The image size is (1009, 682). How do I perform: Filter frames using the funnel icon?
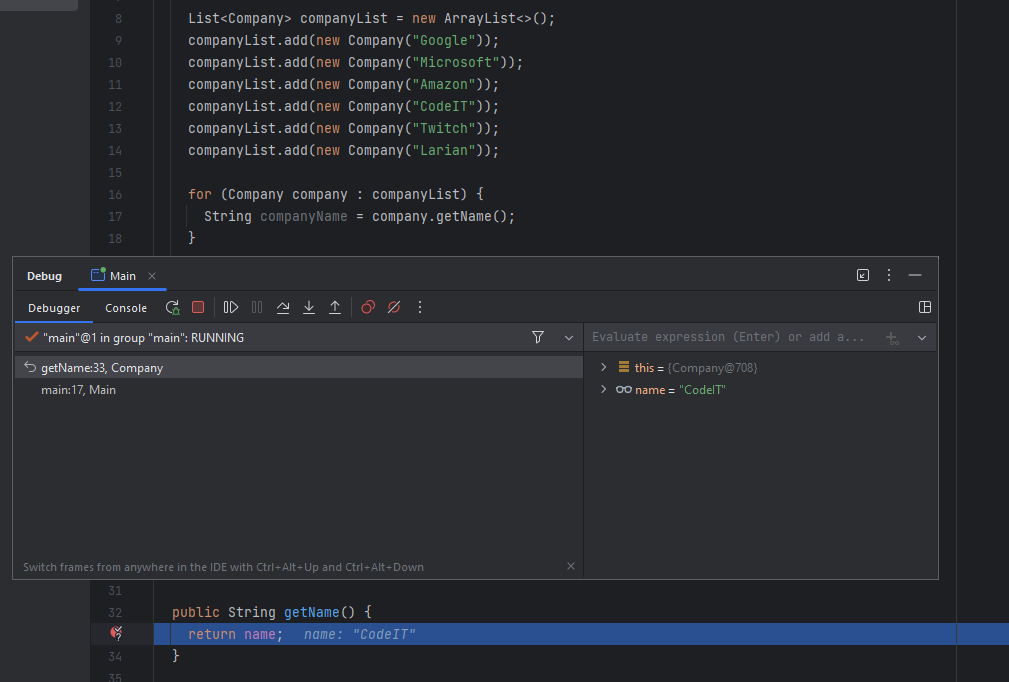click(538, 338)
